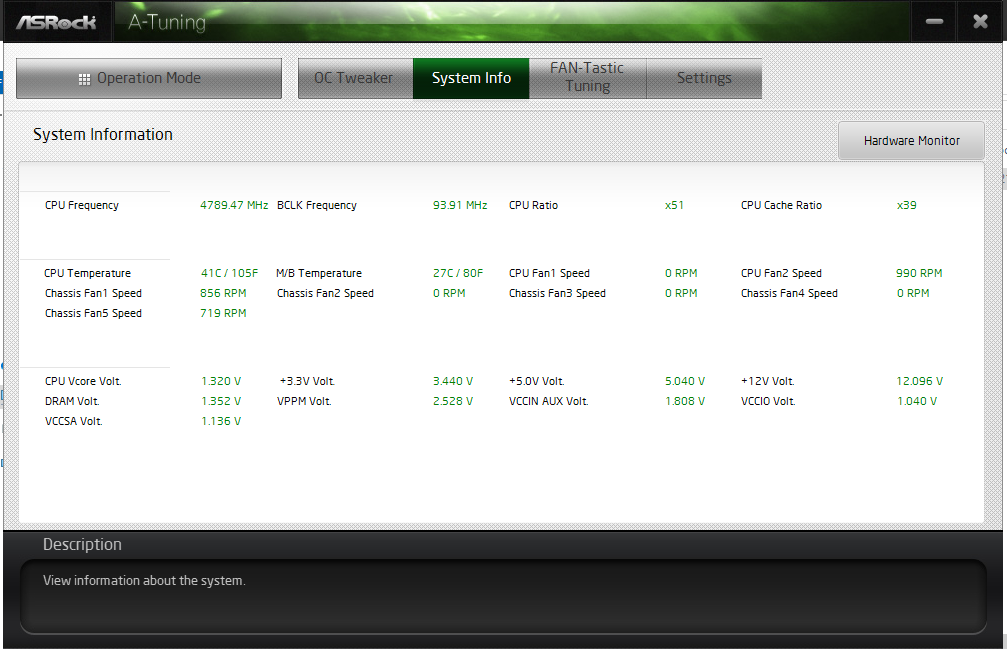
Task: Click the 1.040 V value
Action: click(x=916, y=401)
